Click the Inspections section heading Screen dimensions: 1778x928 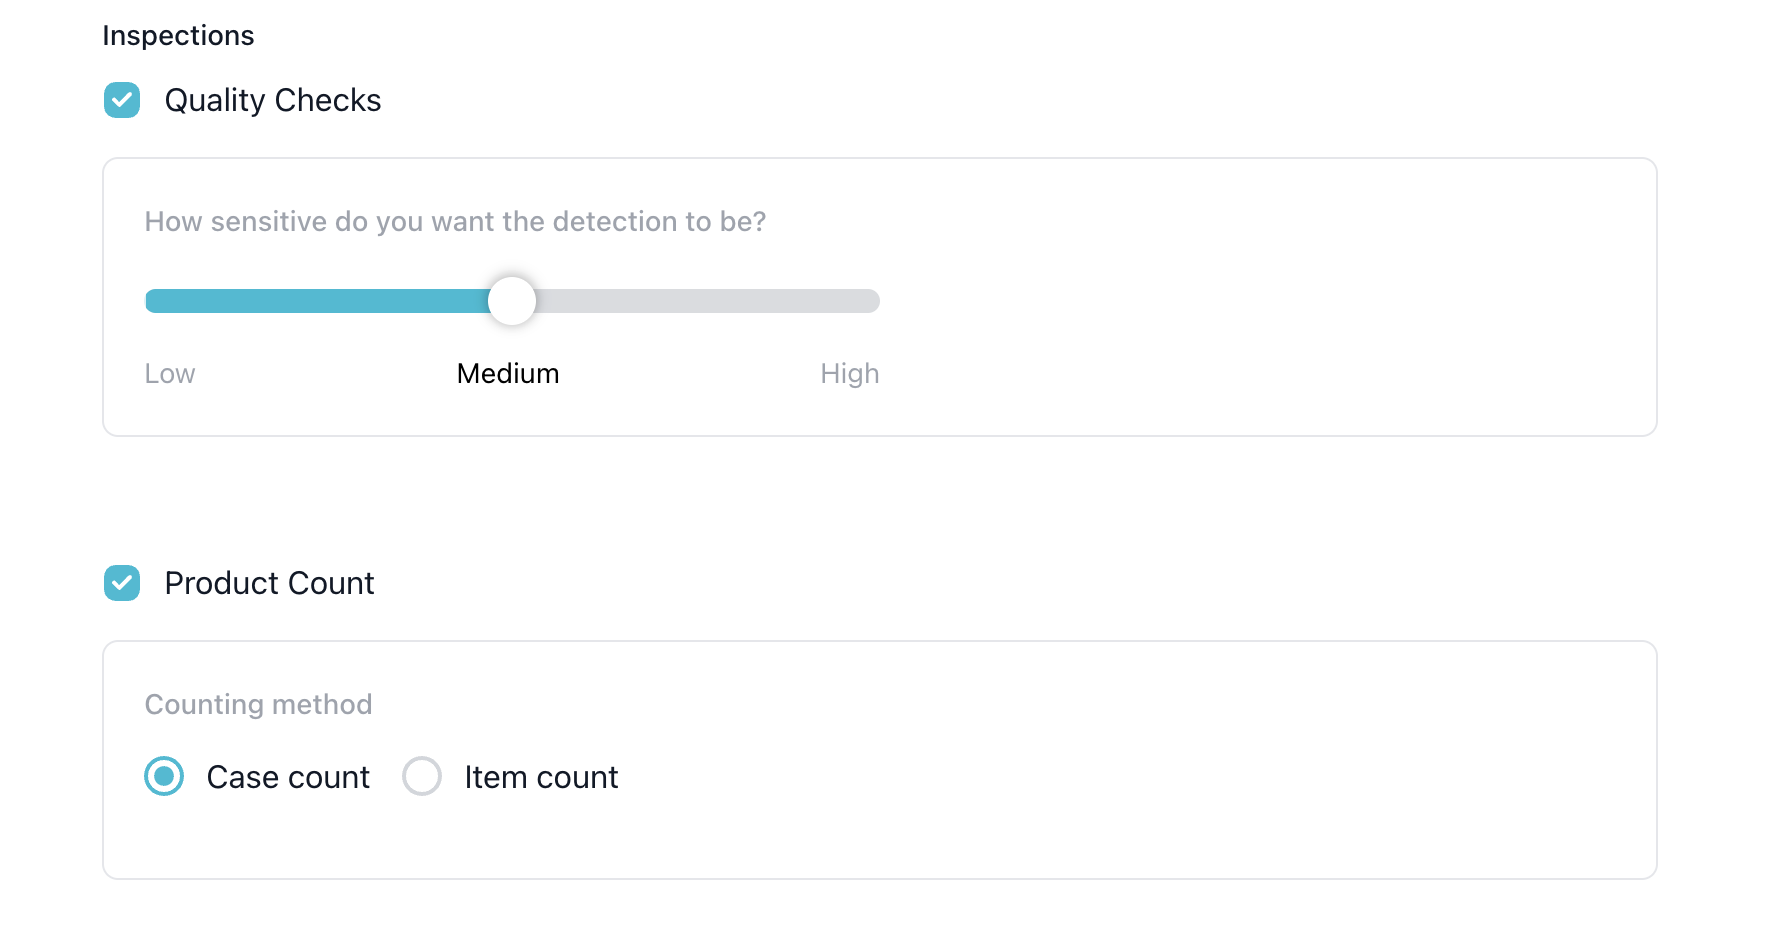pyautogui.click(x=178, y=36)
